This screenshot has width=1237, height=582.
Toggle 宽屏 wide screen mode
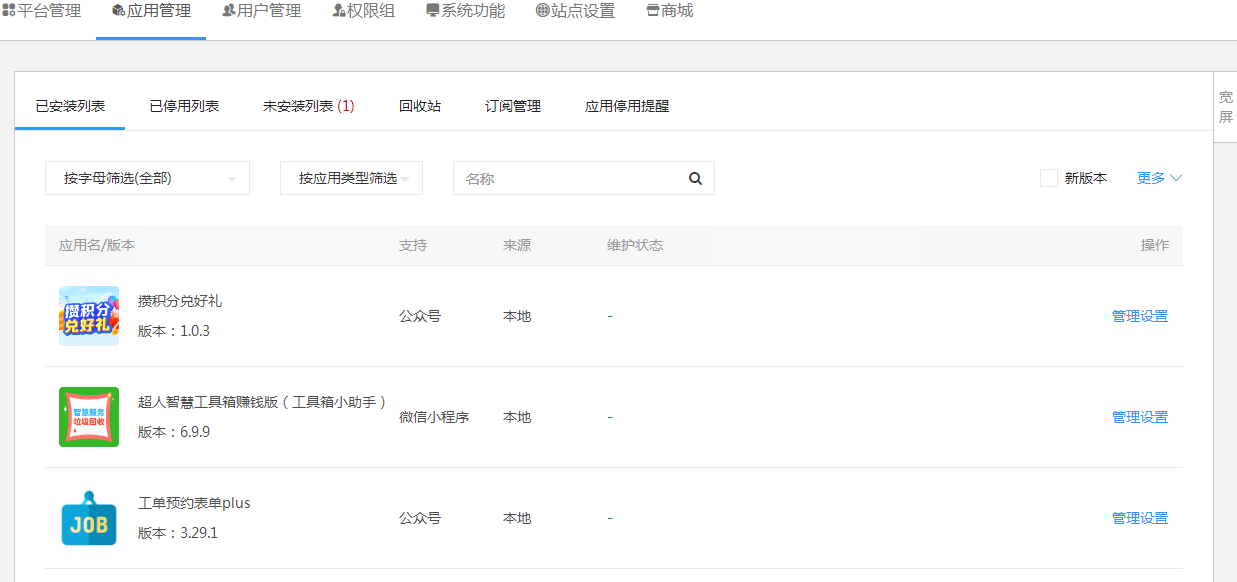[x=1225, y=107]
